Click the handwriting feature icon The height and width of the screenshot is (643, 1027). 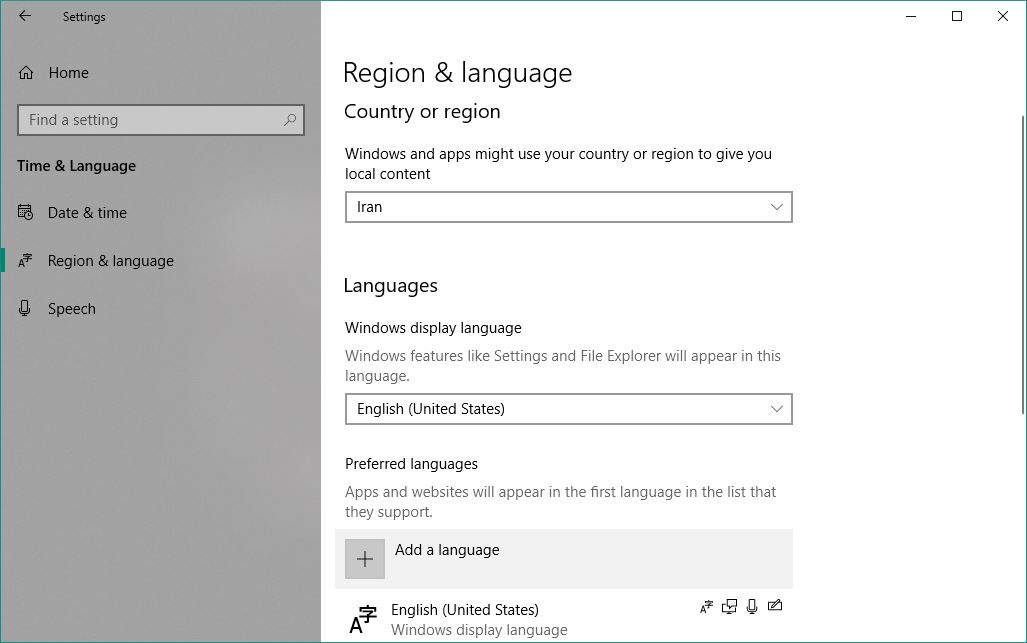(775, 606)
